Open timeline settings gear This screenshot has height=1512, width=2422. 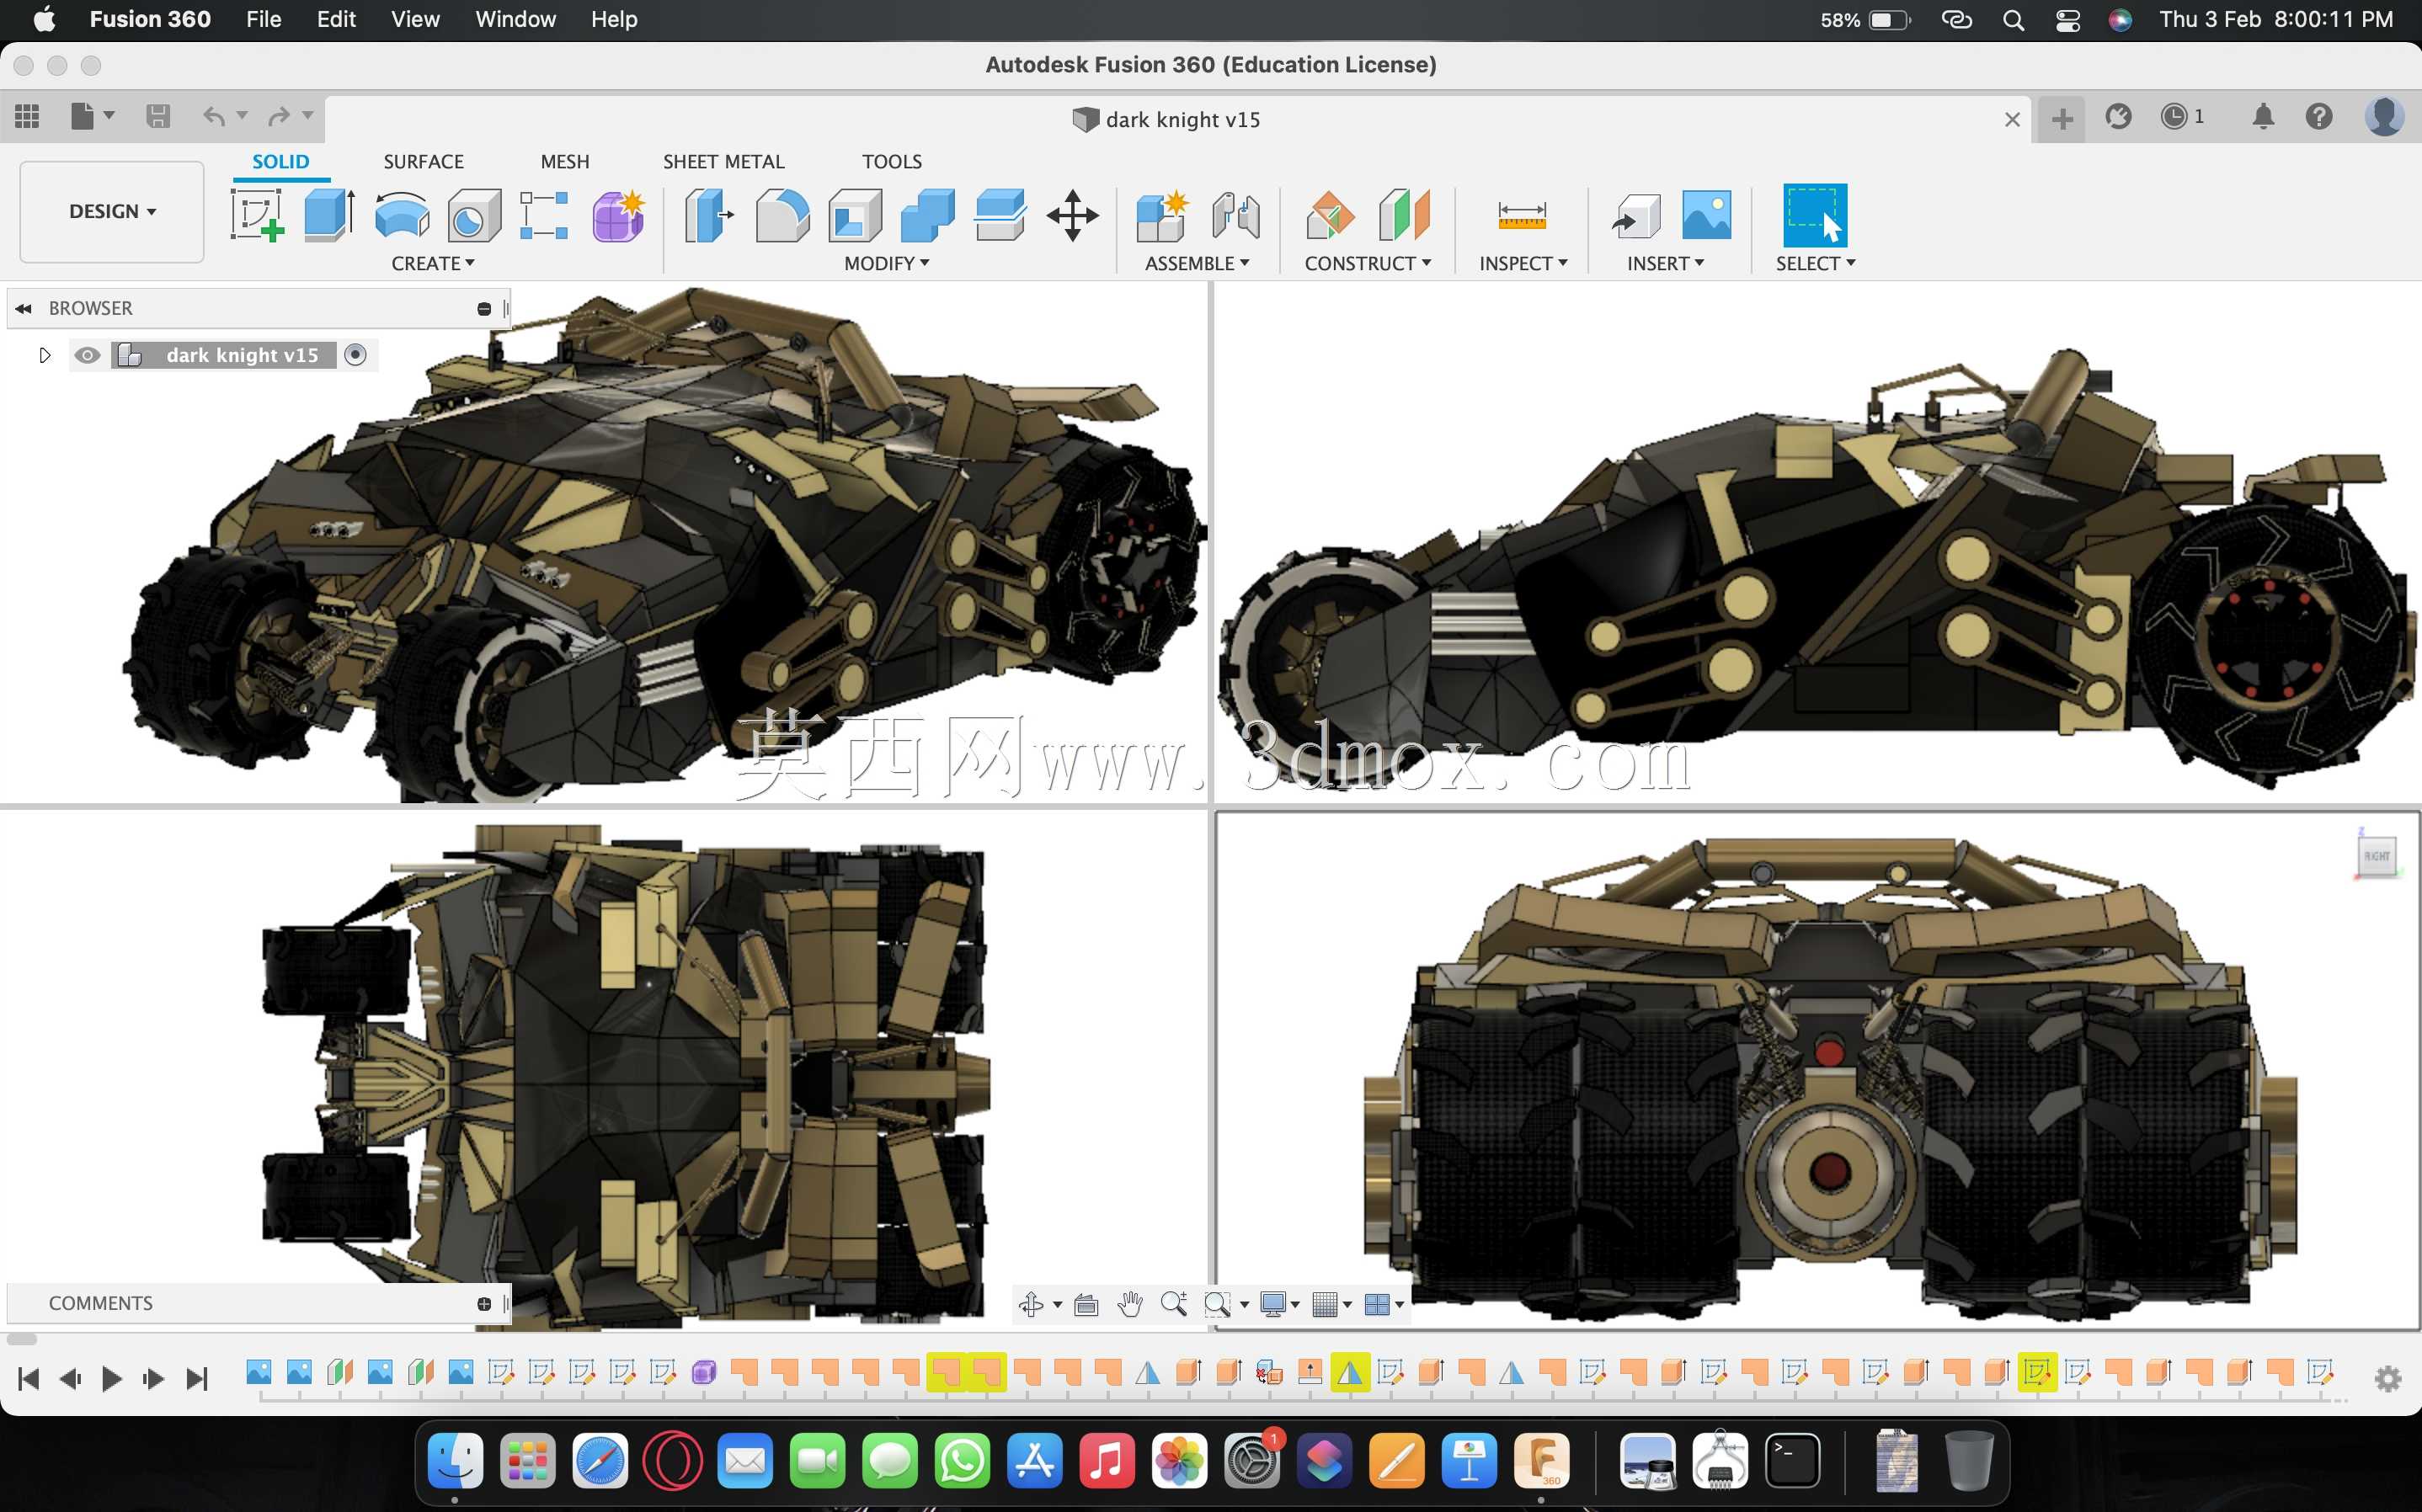pos(2388,1379)
